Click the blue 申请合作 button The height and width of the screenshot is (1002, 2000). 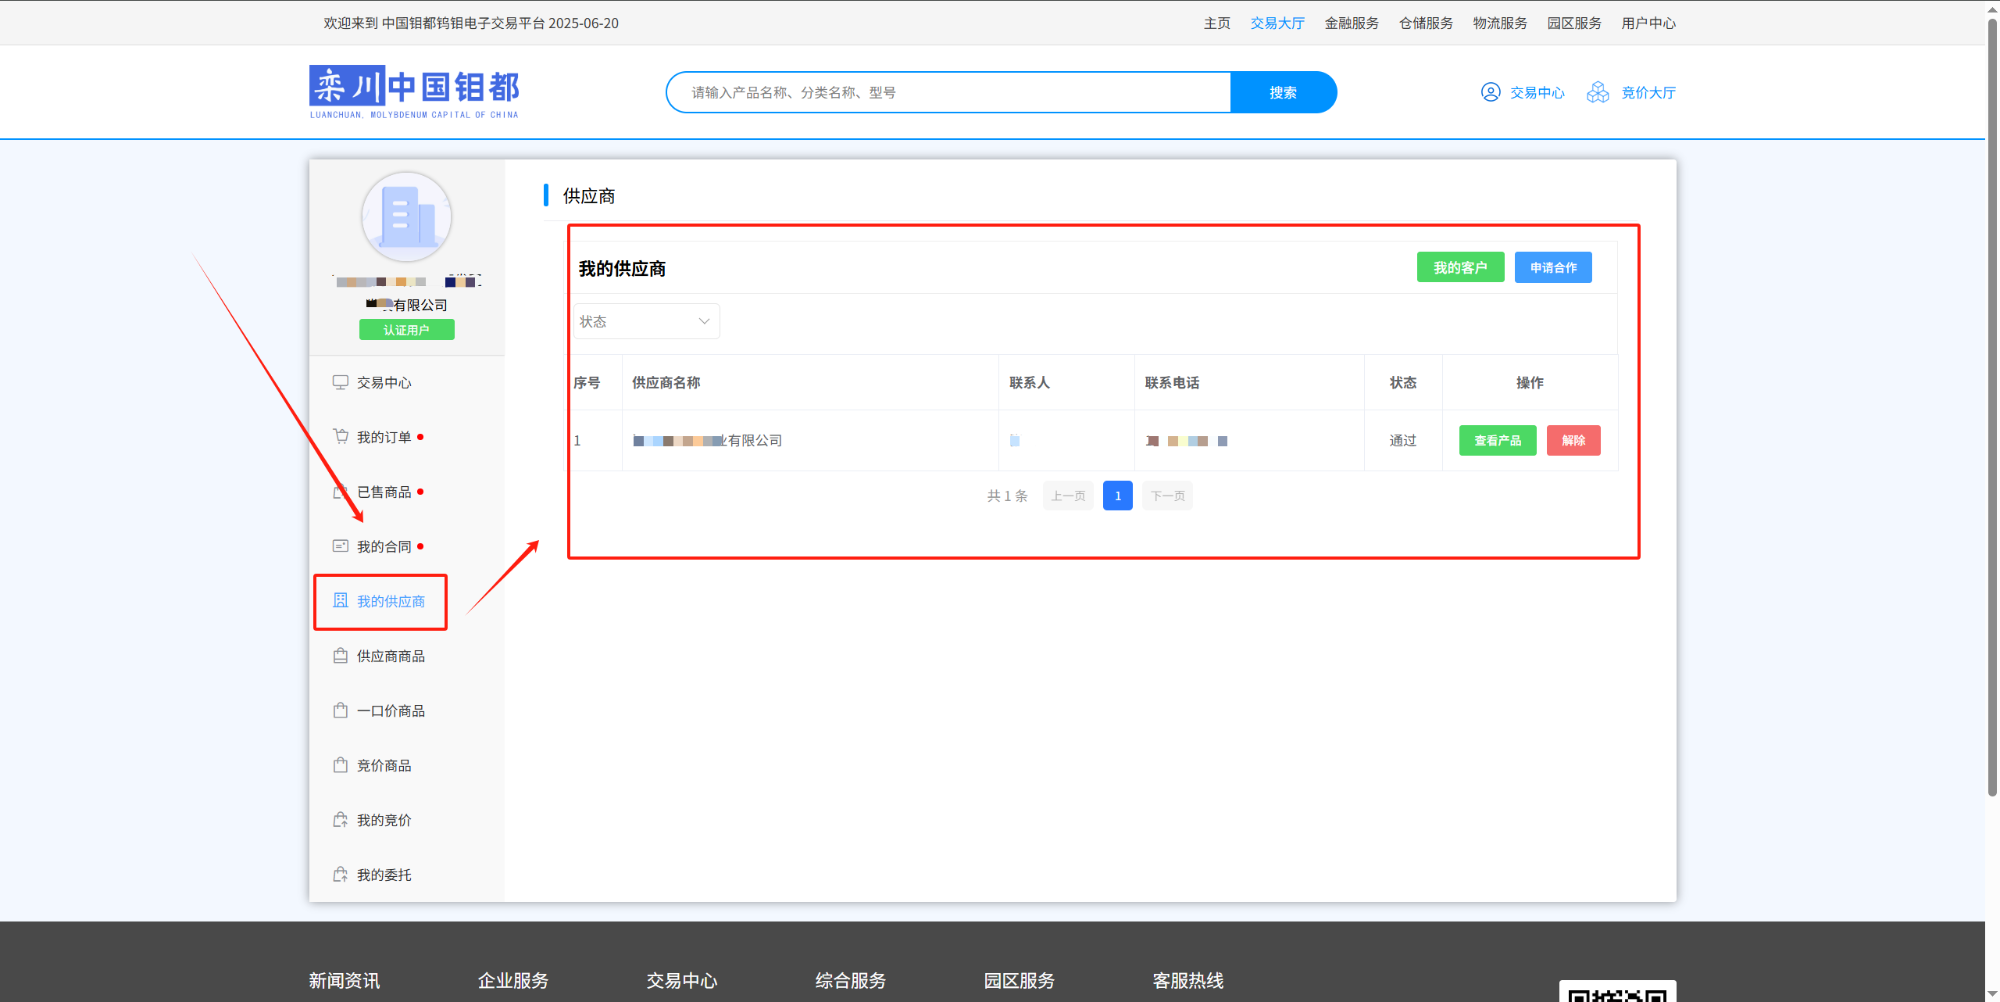point(1552,267)
